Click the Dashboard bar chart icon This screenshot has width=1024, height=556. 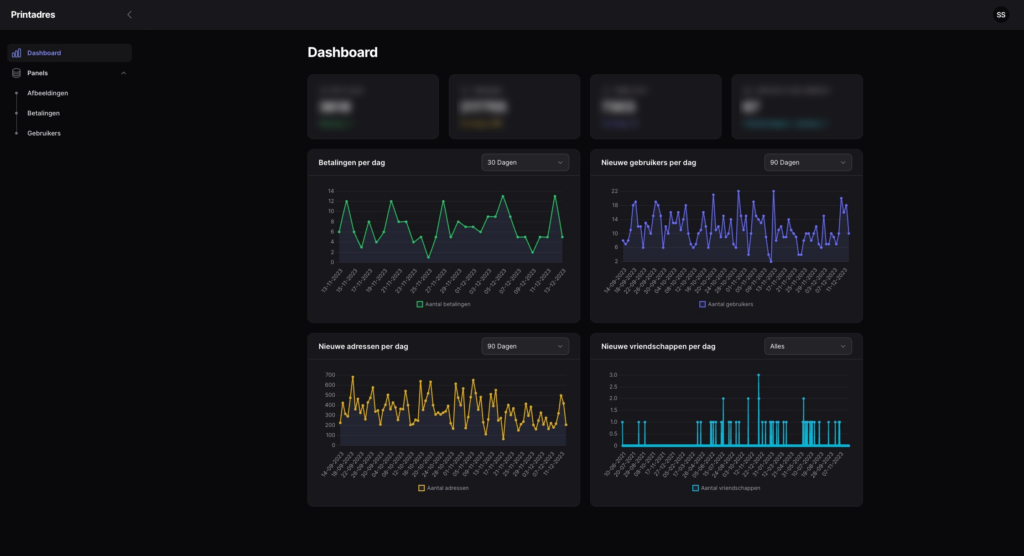(16, 53)
